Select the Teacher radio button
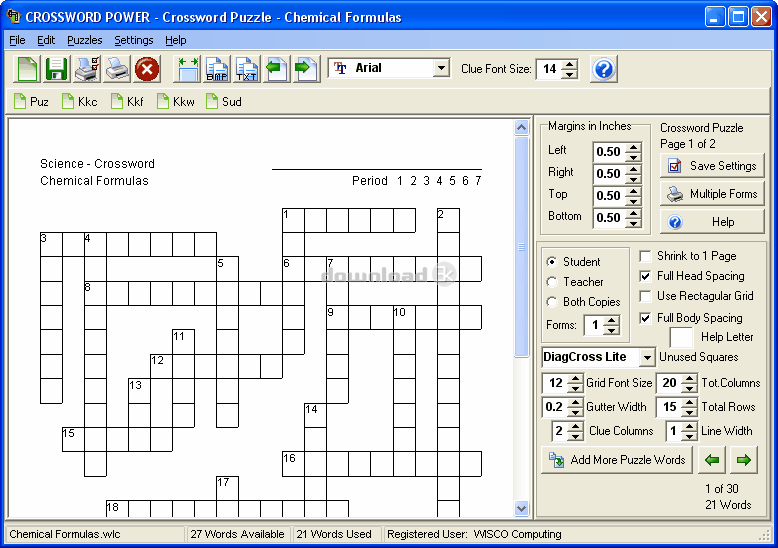Image resolution: width=778 pixels, height=548 pixels. pyautogui.click(x=551, y=282)
